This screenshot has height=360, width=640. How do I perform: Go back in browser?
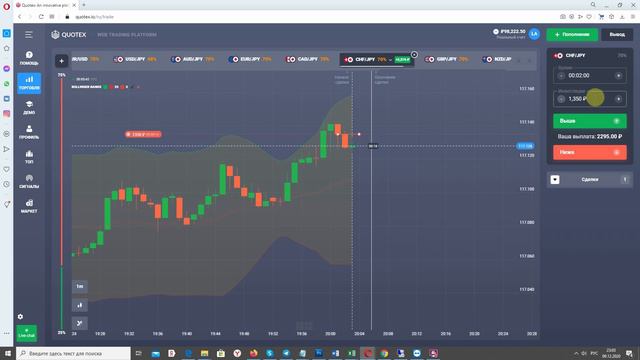click(x=19, y=17)
